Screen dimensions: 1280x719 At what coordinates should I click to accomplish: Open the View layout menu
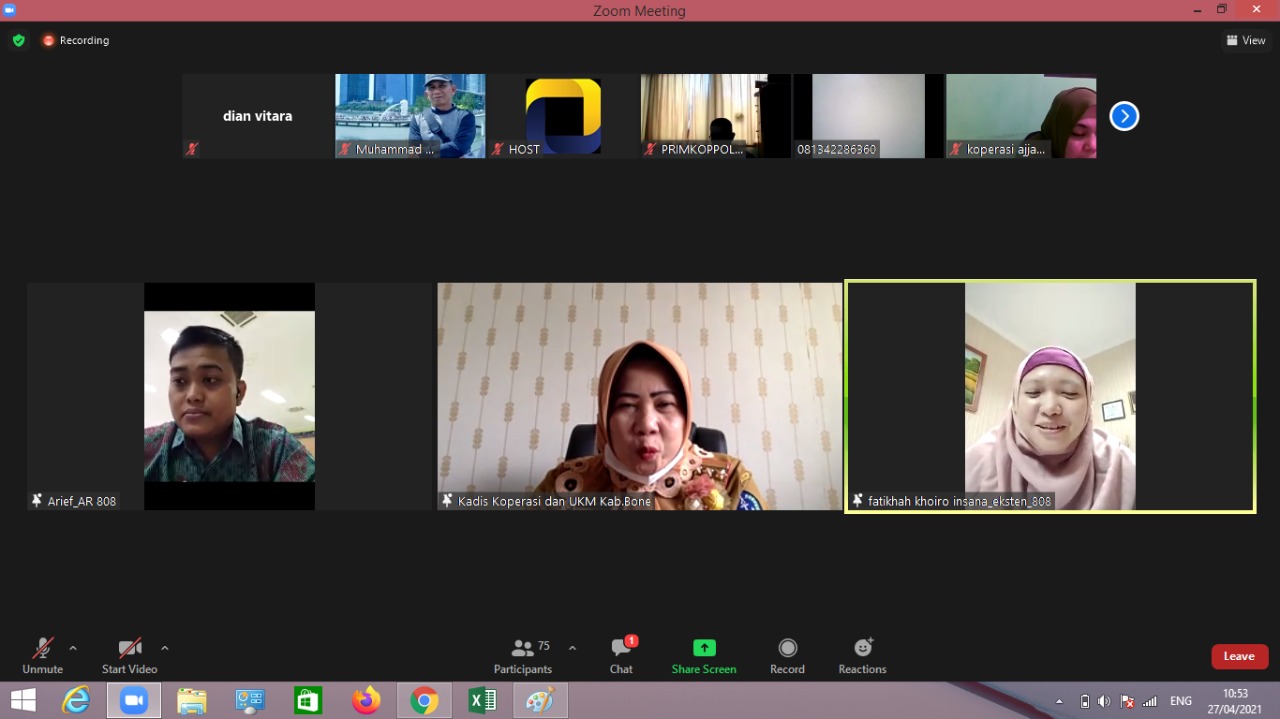1246,41
